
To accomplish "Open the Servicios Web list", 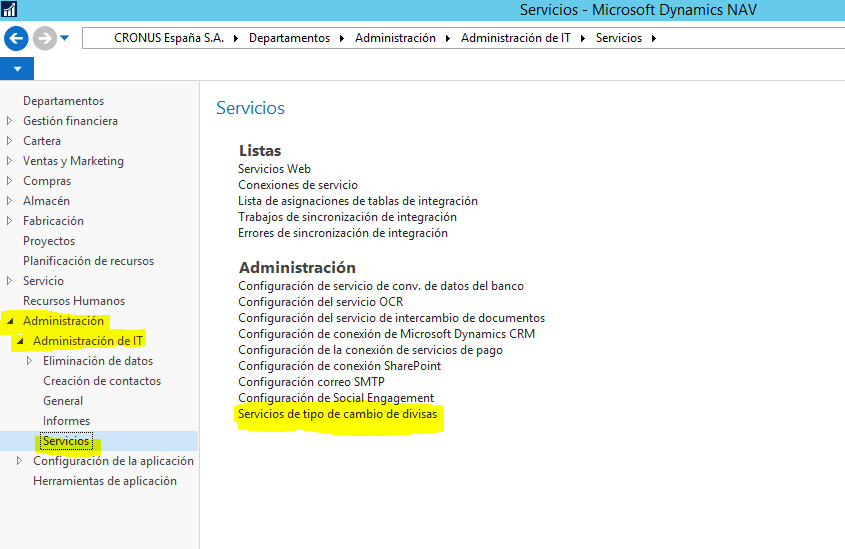I will click(274, 169).
